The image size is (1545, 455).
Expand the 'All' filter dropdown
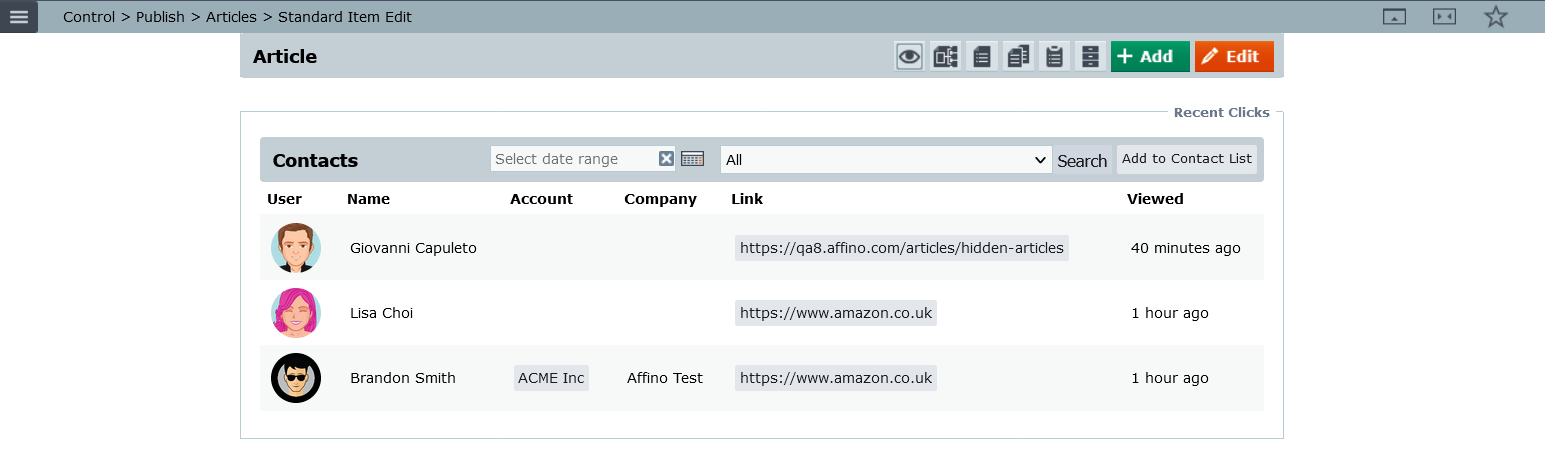pyautogui.click(x=885, y=160)
